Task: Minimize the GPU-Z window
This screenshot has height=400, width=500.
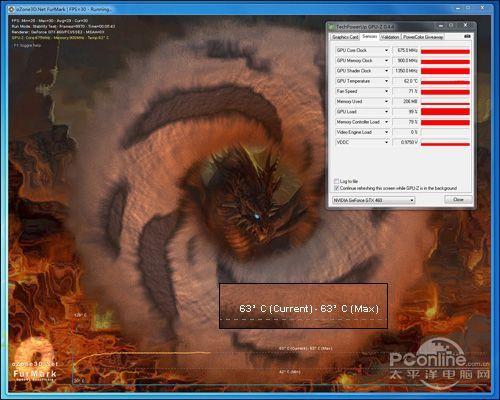Action: 441,26
